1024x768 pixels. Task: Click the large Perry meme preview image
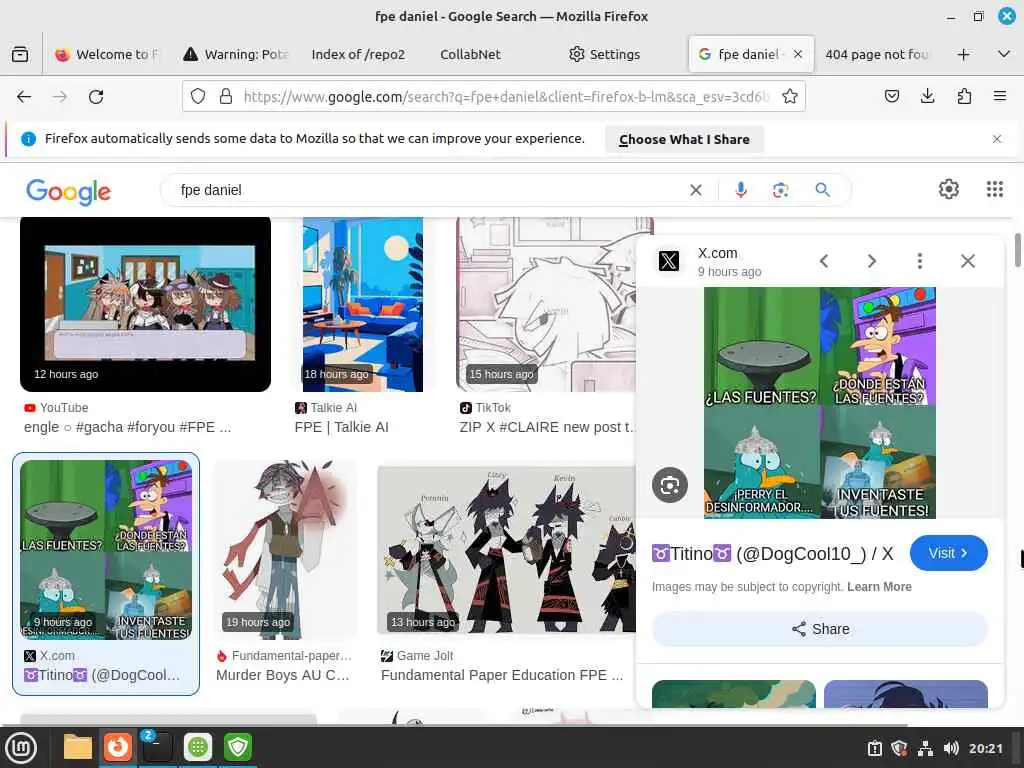[820, 403]
